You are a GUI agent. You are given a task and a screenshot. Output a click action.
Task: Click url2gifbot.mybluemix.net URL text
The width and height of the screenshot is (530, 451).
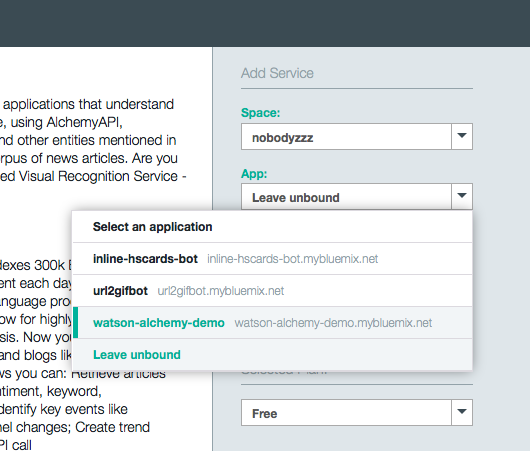click(221, 291)
